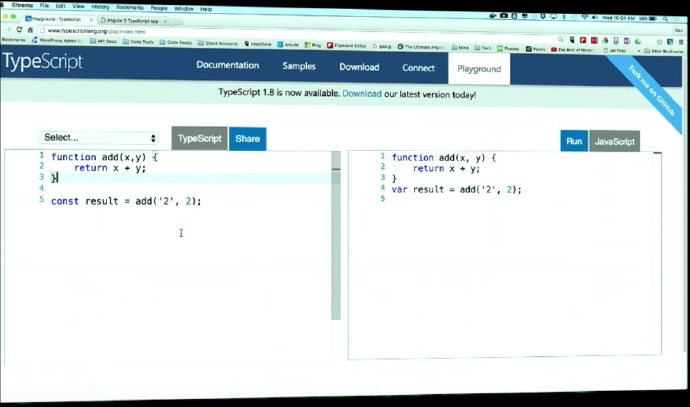Screen dimensions: 690x407
Task: Open the Tech bookmark folder
Action: [483, 48]
